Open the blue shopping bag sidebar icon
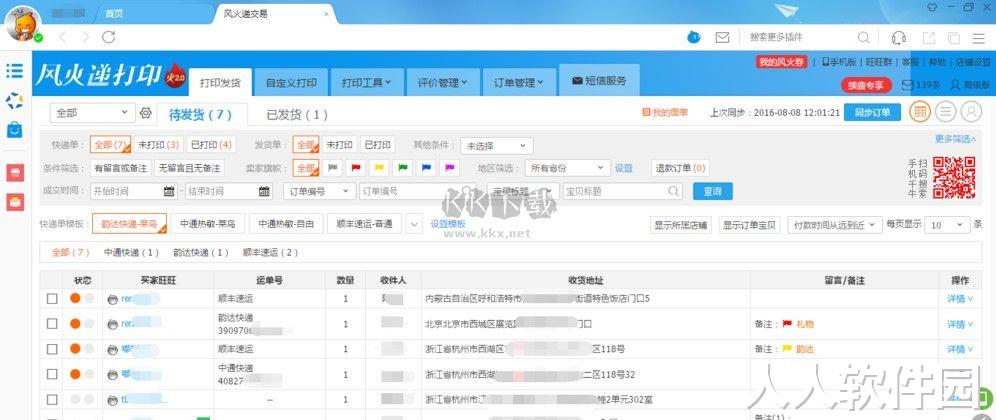The width and height of the screenshot is (996, 420). click(x=15, y=130)
